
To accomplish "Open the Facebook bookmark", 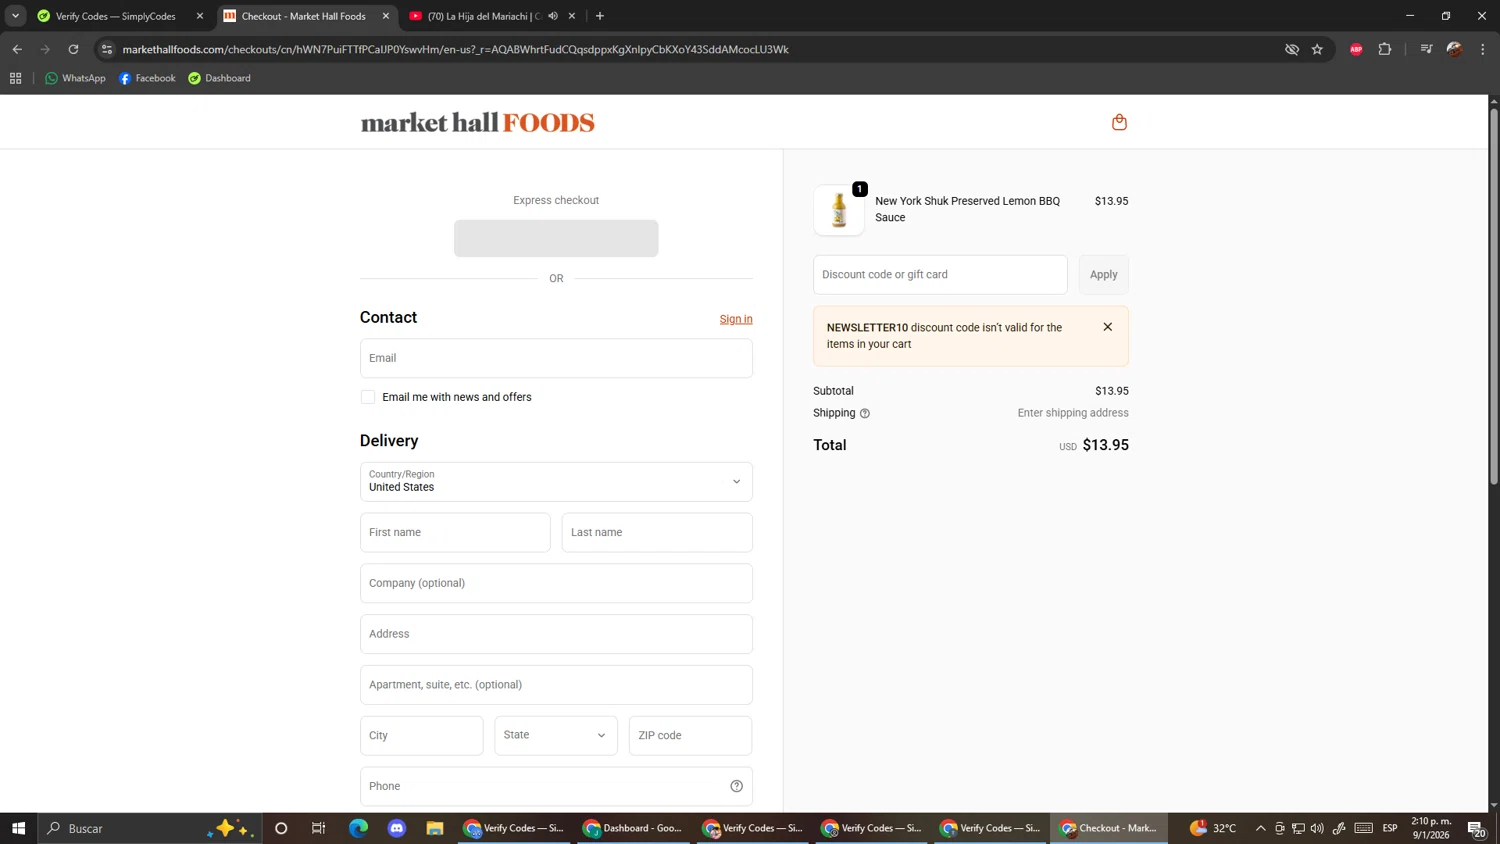I will point(147,78).
